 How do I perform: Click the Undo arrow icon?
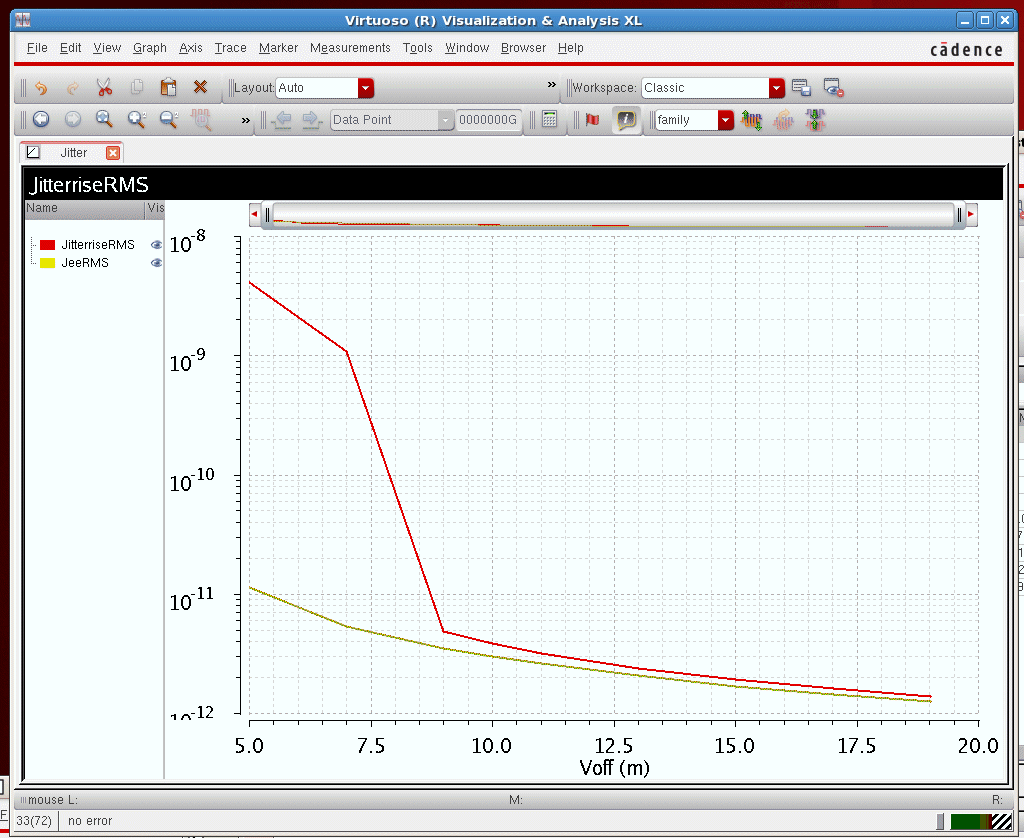pos(40,87)
